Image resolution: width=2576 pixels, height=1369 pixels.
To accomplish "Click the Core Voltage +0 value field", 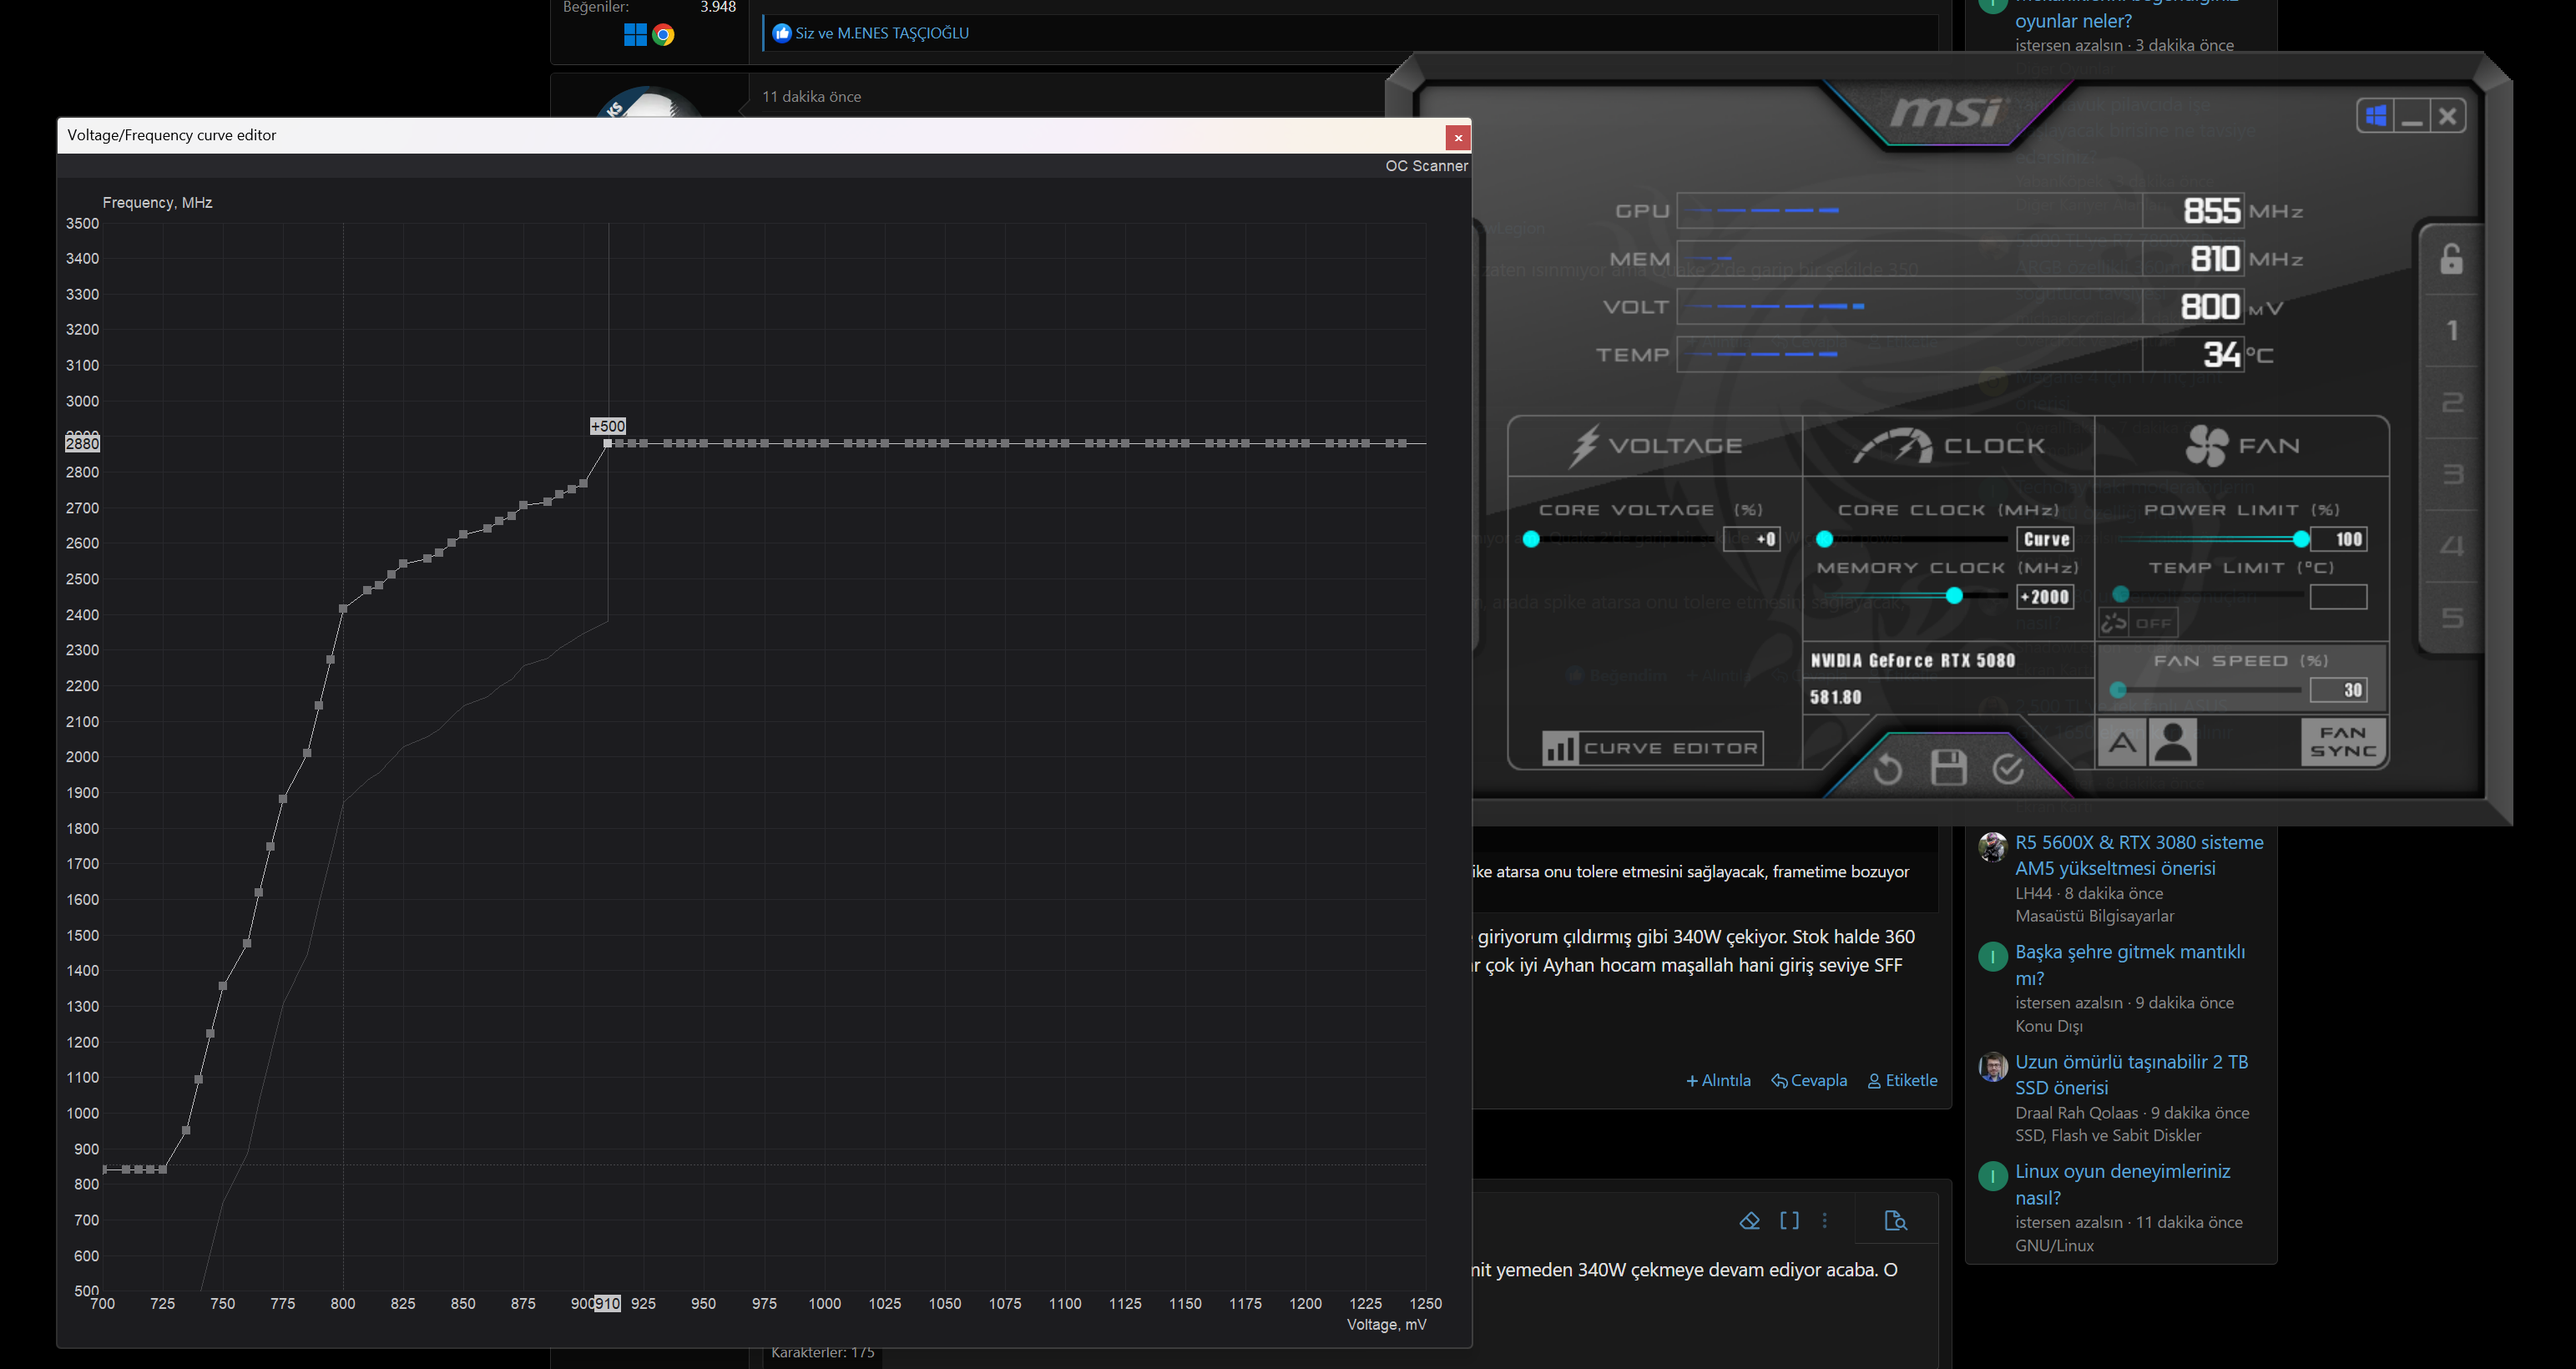I will [x=1752, y=540].
